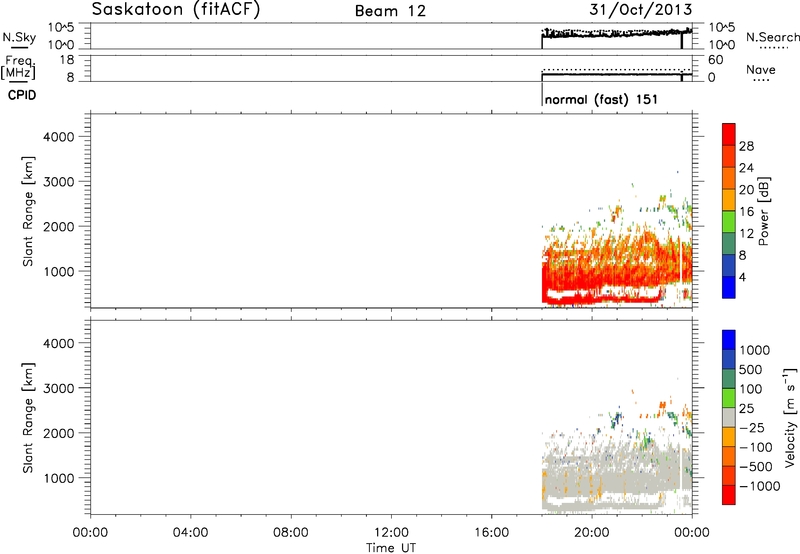This screenshot has width=800, height=554.
Task: Click 'Slant Range [km]' label of power panel
Action: point(28,211)
